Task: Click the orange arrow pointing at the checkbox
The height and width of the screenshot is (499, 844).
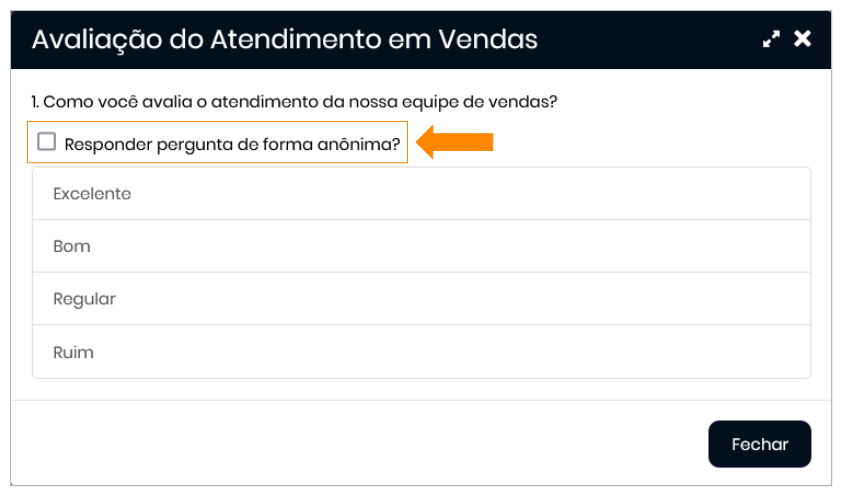Action: point(455,142)
